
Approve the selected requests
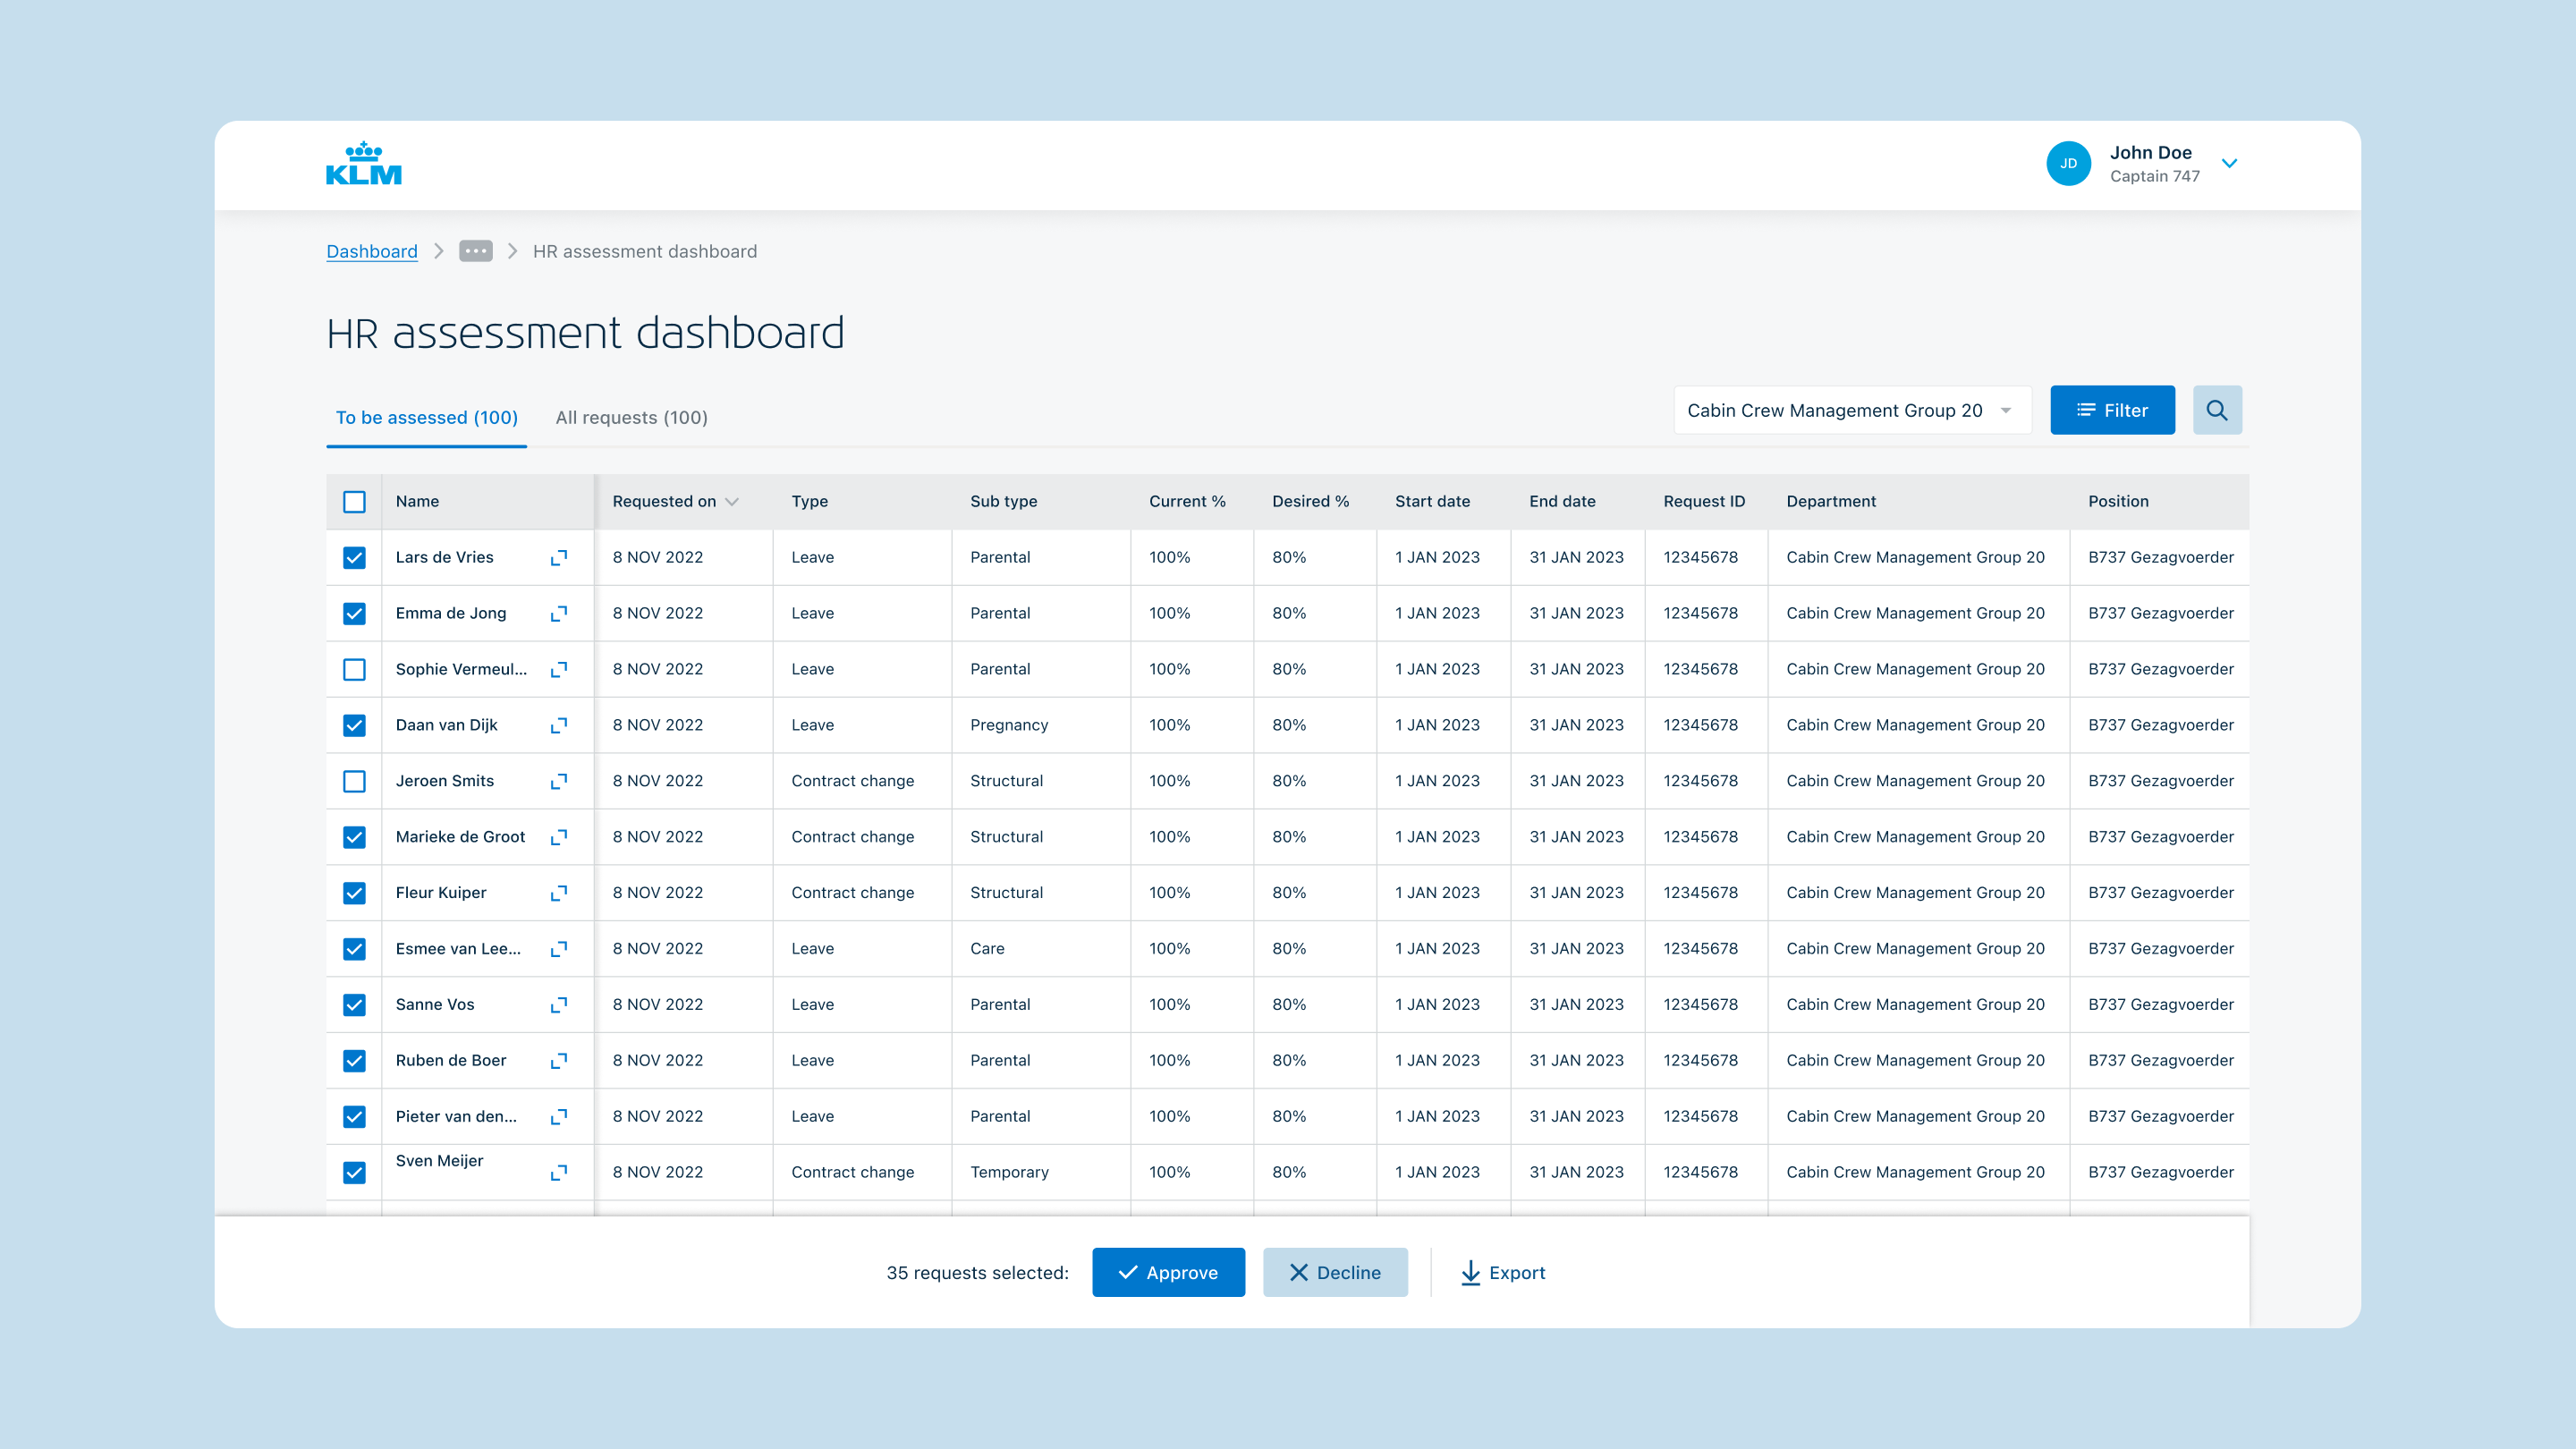point(1168,1272)
